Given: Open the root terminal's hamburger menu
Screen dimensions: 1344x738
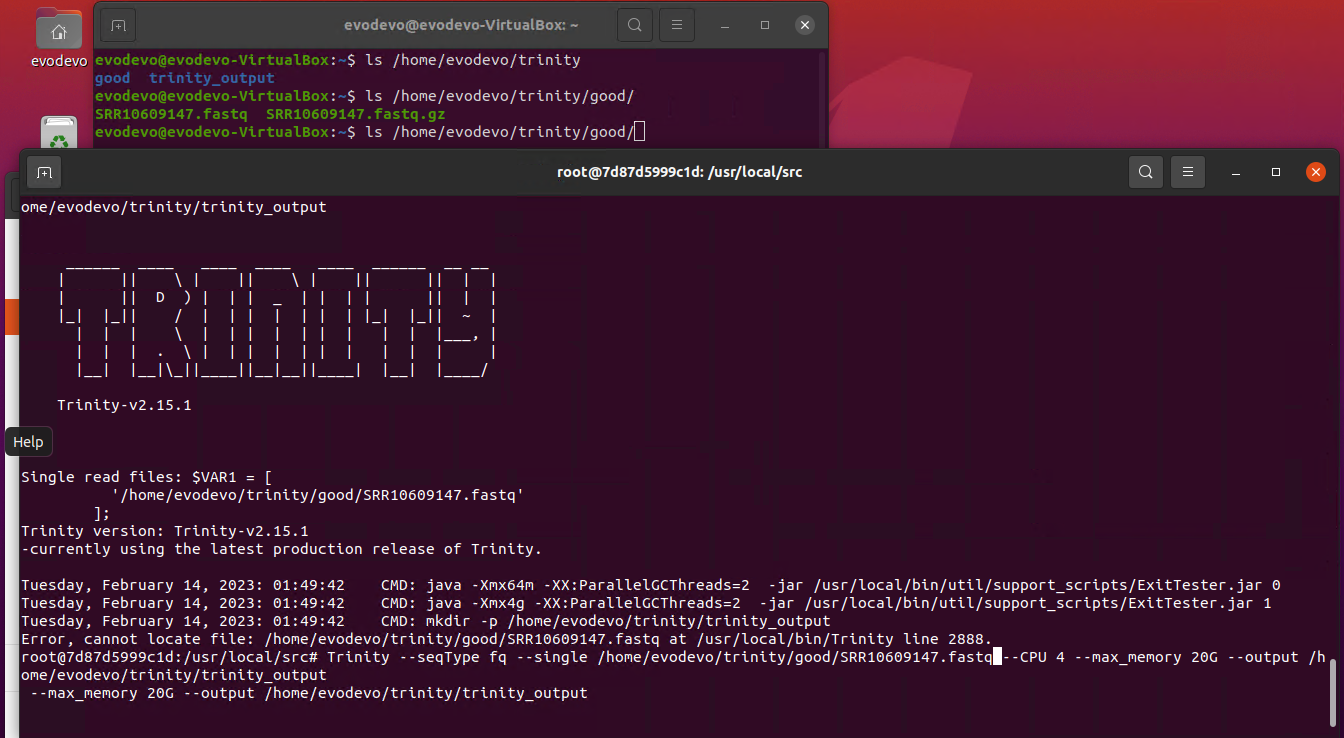Looking at the screenshot, I should [1188, 172].
